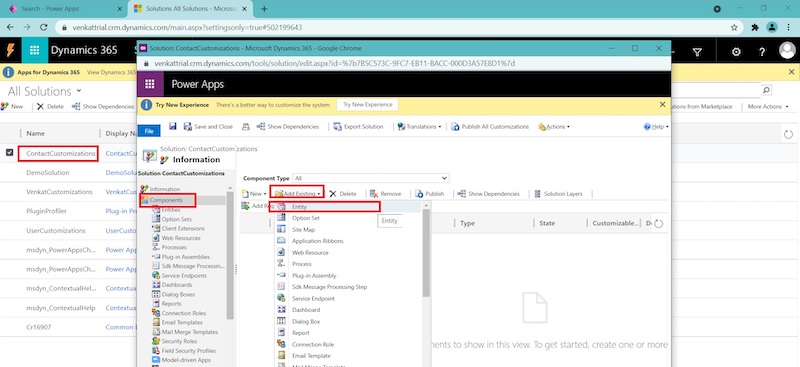The height and width of the screenshot is (367, 800).
Task: Sort grid by Type column header
Action: click(468, 223)
